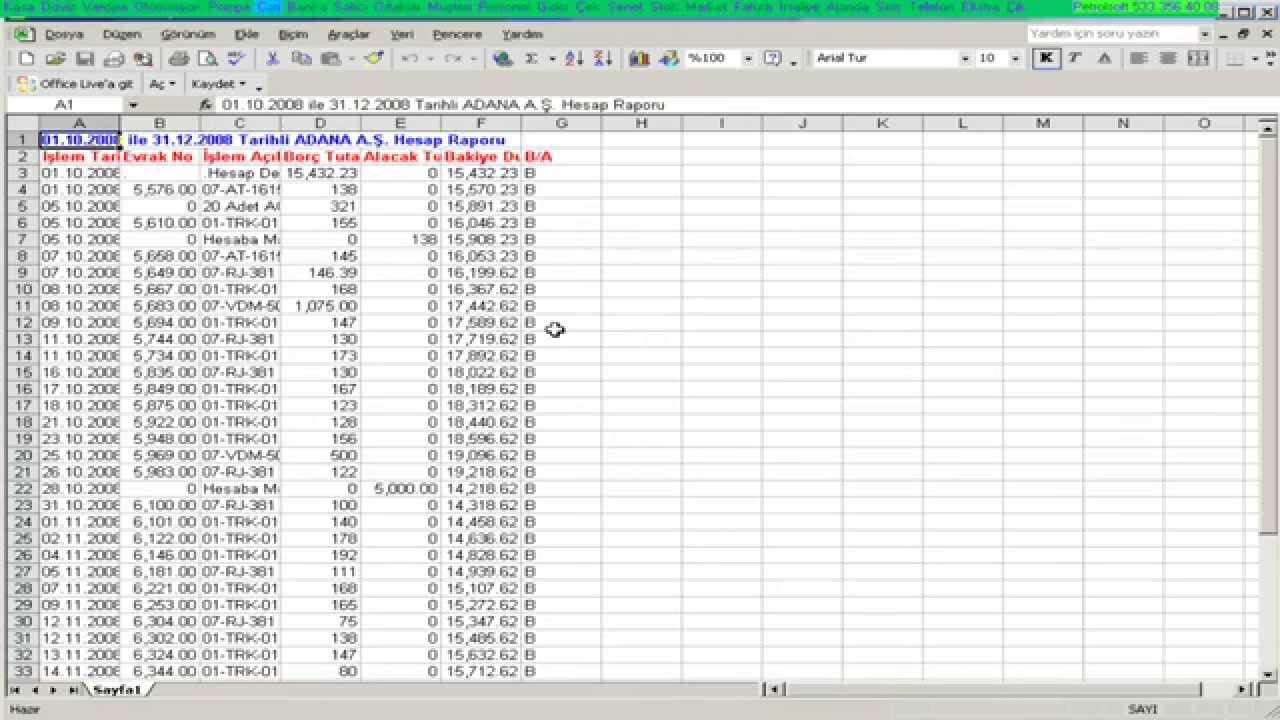
Task: Open the Araçlar menu
Action: click(349, 34)
